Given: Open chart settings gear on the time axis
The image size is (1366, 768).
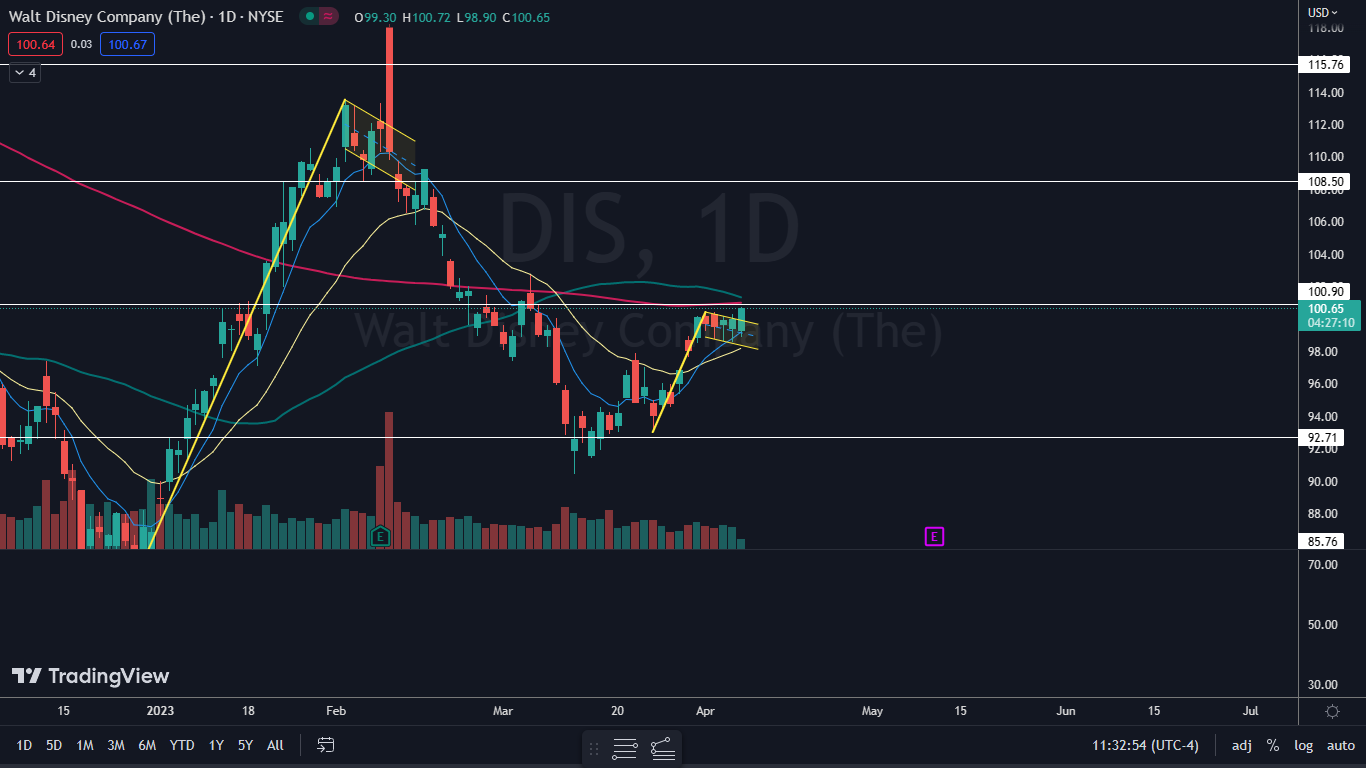Looking at the screenshot, I should 1332,711.
